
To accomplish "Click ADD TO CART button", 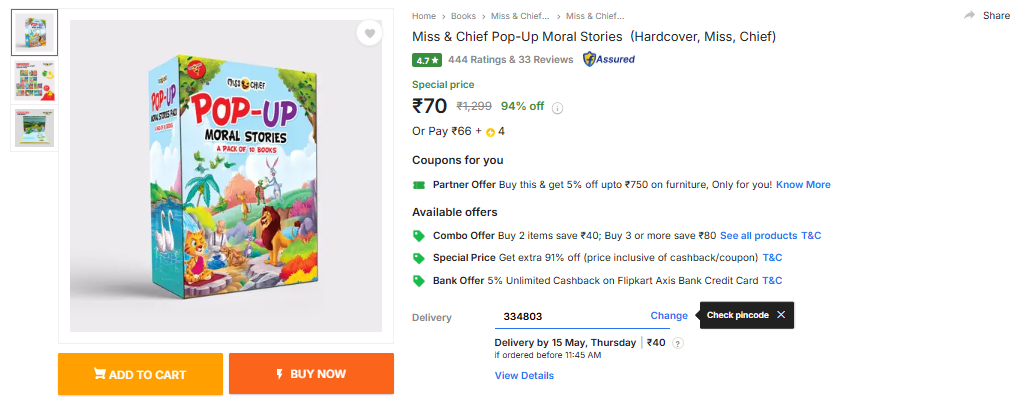I will pos(141,374).
